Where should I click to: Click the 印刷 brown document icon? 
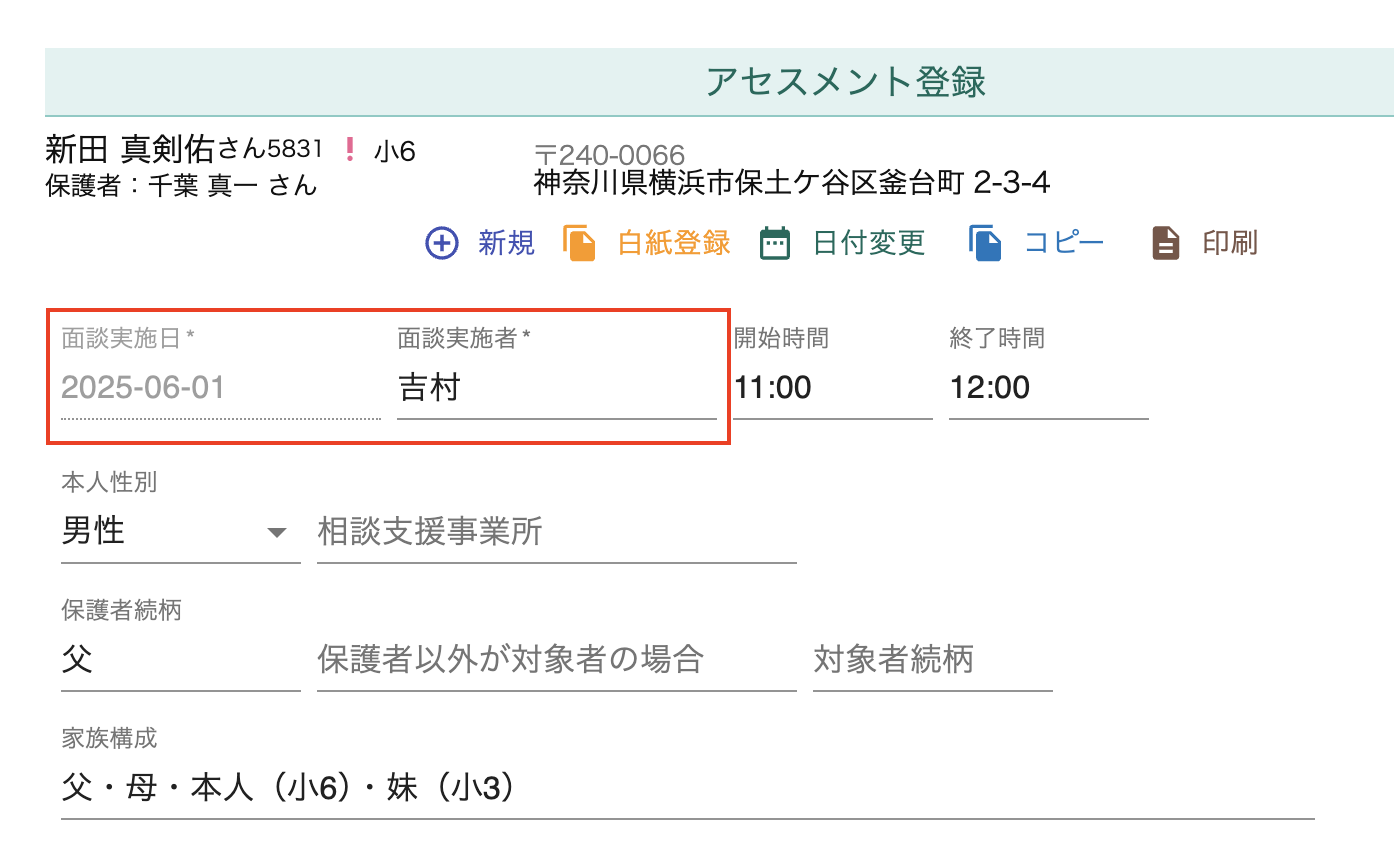coord(1166,243)
